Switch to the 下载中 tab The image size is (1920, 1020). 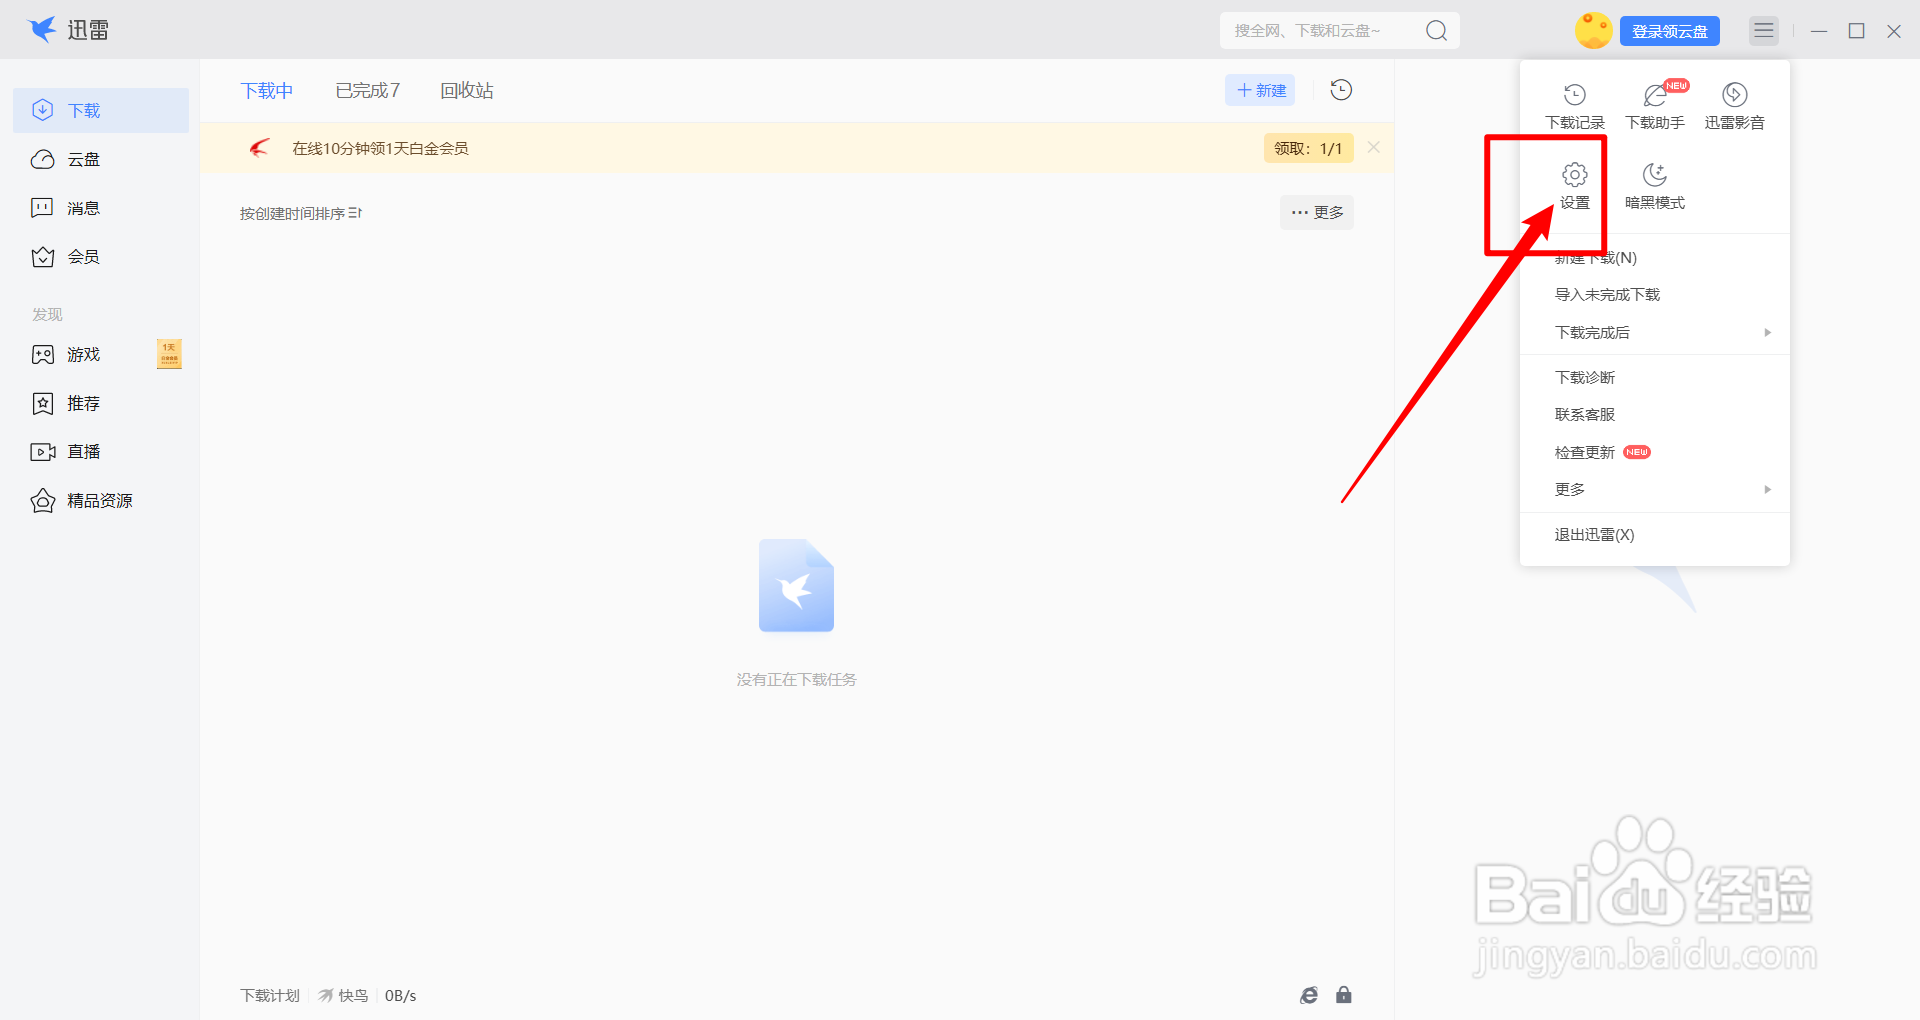pos(267,91)
